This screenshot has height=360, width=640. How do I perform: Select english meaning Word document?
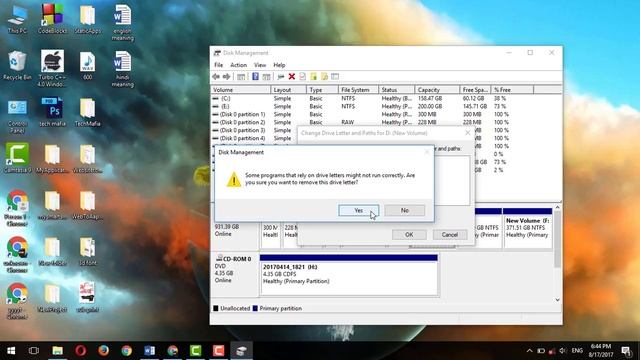[x=122, y=22]
